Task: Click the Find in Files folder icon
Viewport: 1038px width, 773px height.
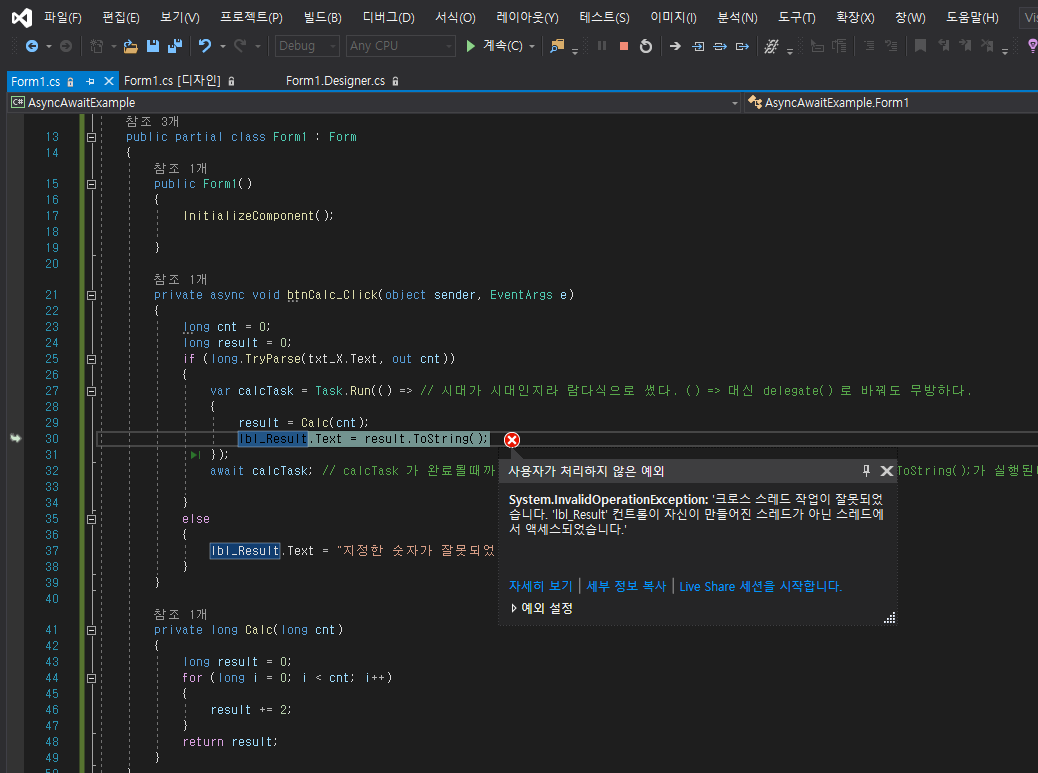Action: (x=557, y=46)
